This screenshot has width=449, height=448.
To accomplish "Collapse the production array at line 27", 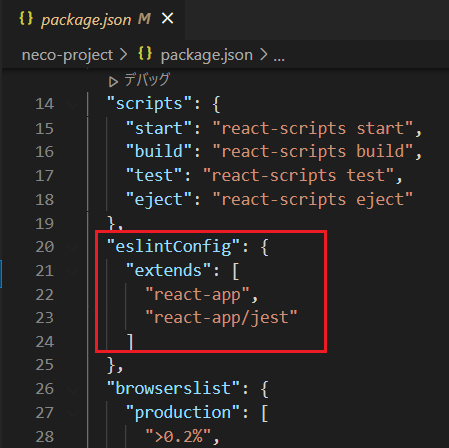I will pyautogui.click(x=72, y=413).
